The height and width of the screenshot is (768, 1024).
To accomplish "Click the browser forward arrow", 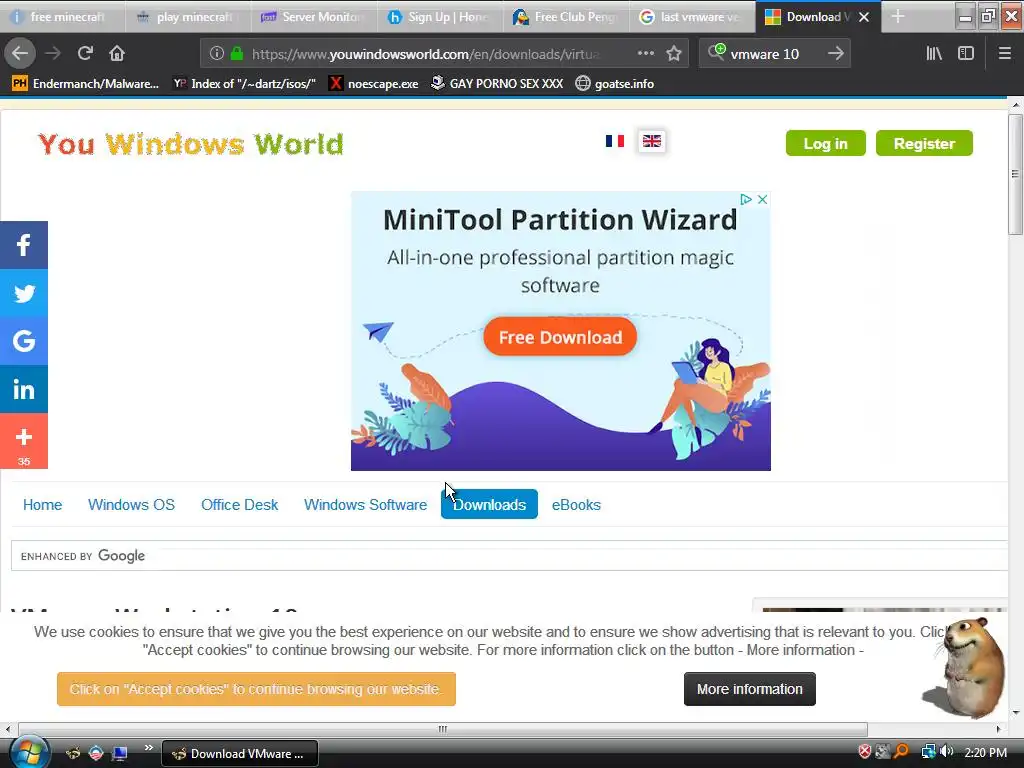I will click(53, 54).
